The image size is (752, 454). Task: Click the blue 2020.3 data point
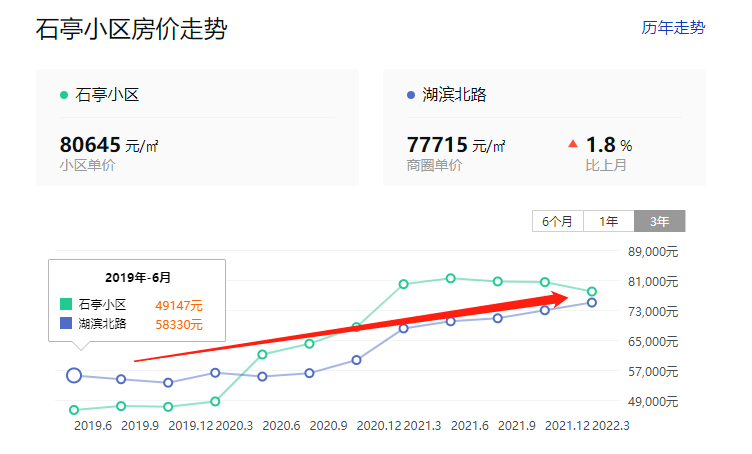(215, 373)
